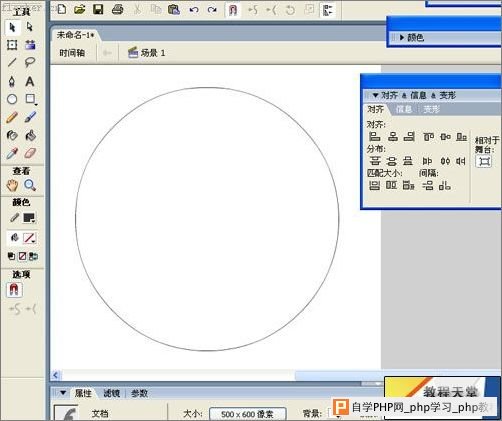
Task: Select the Zoom magnifier tool
Action: point(30,185)
